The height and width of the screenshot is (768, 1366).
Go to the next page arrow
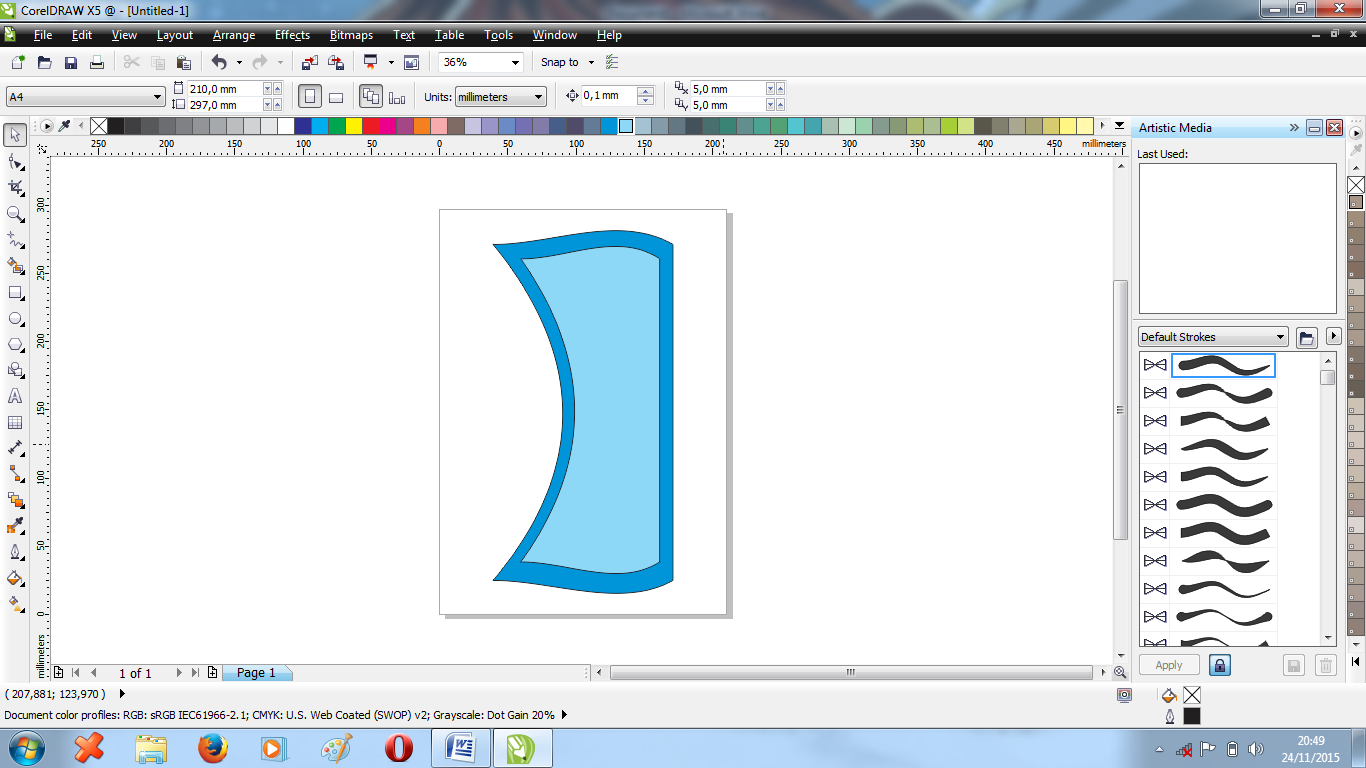coord(179,673)
